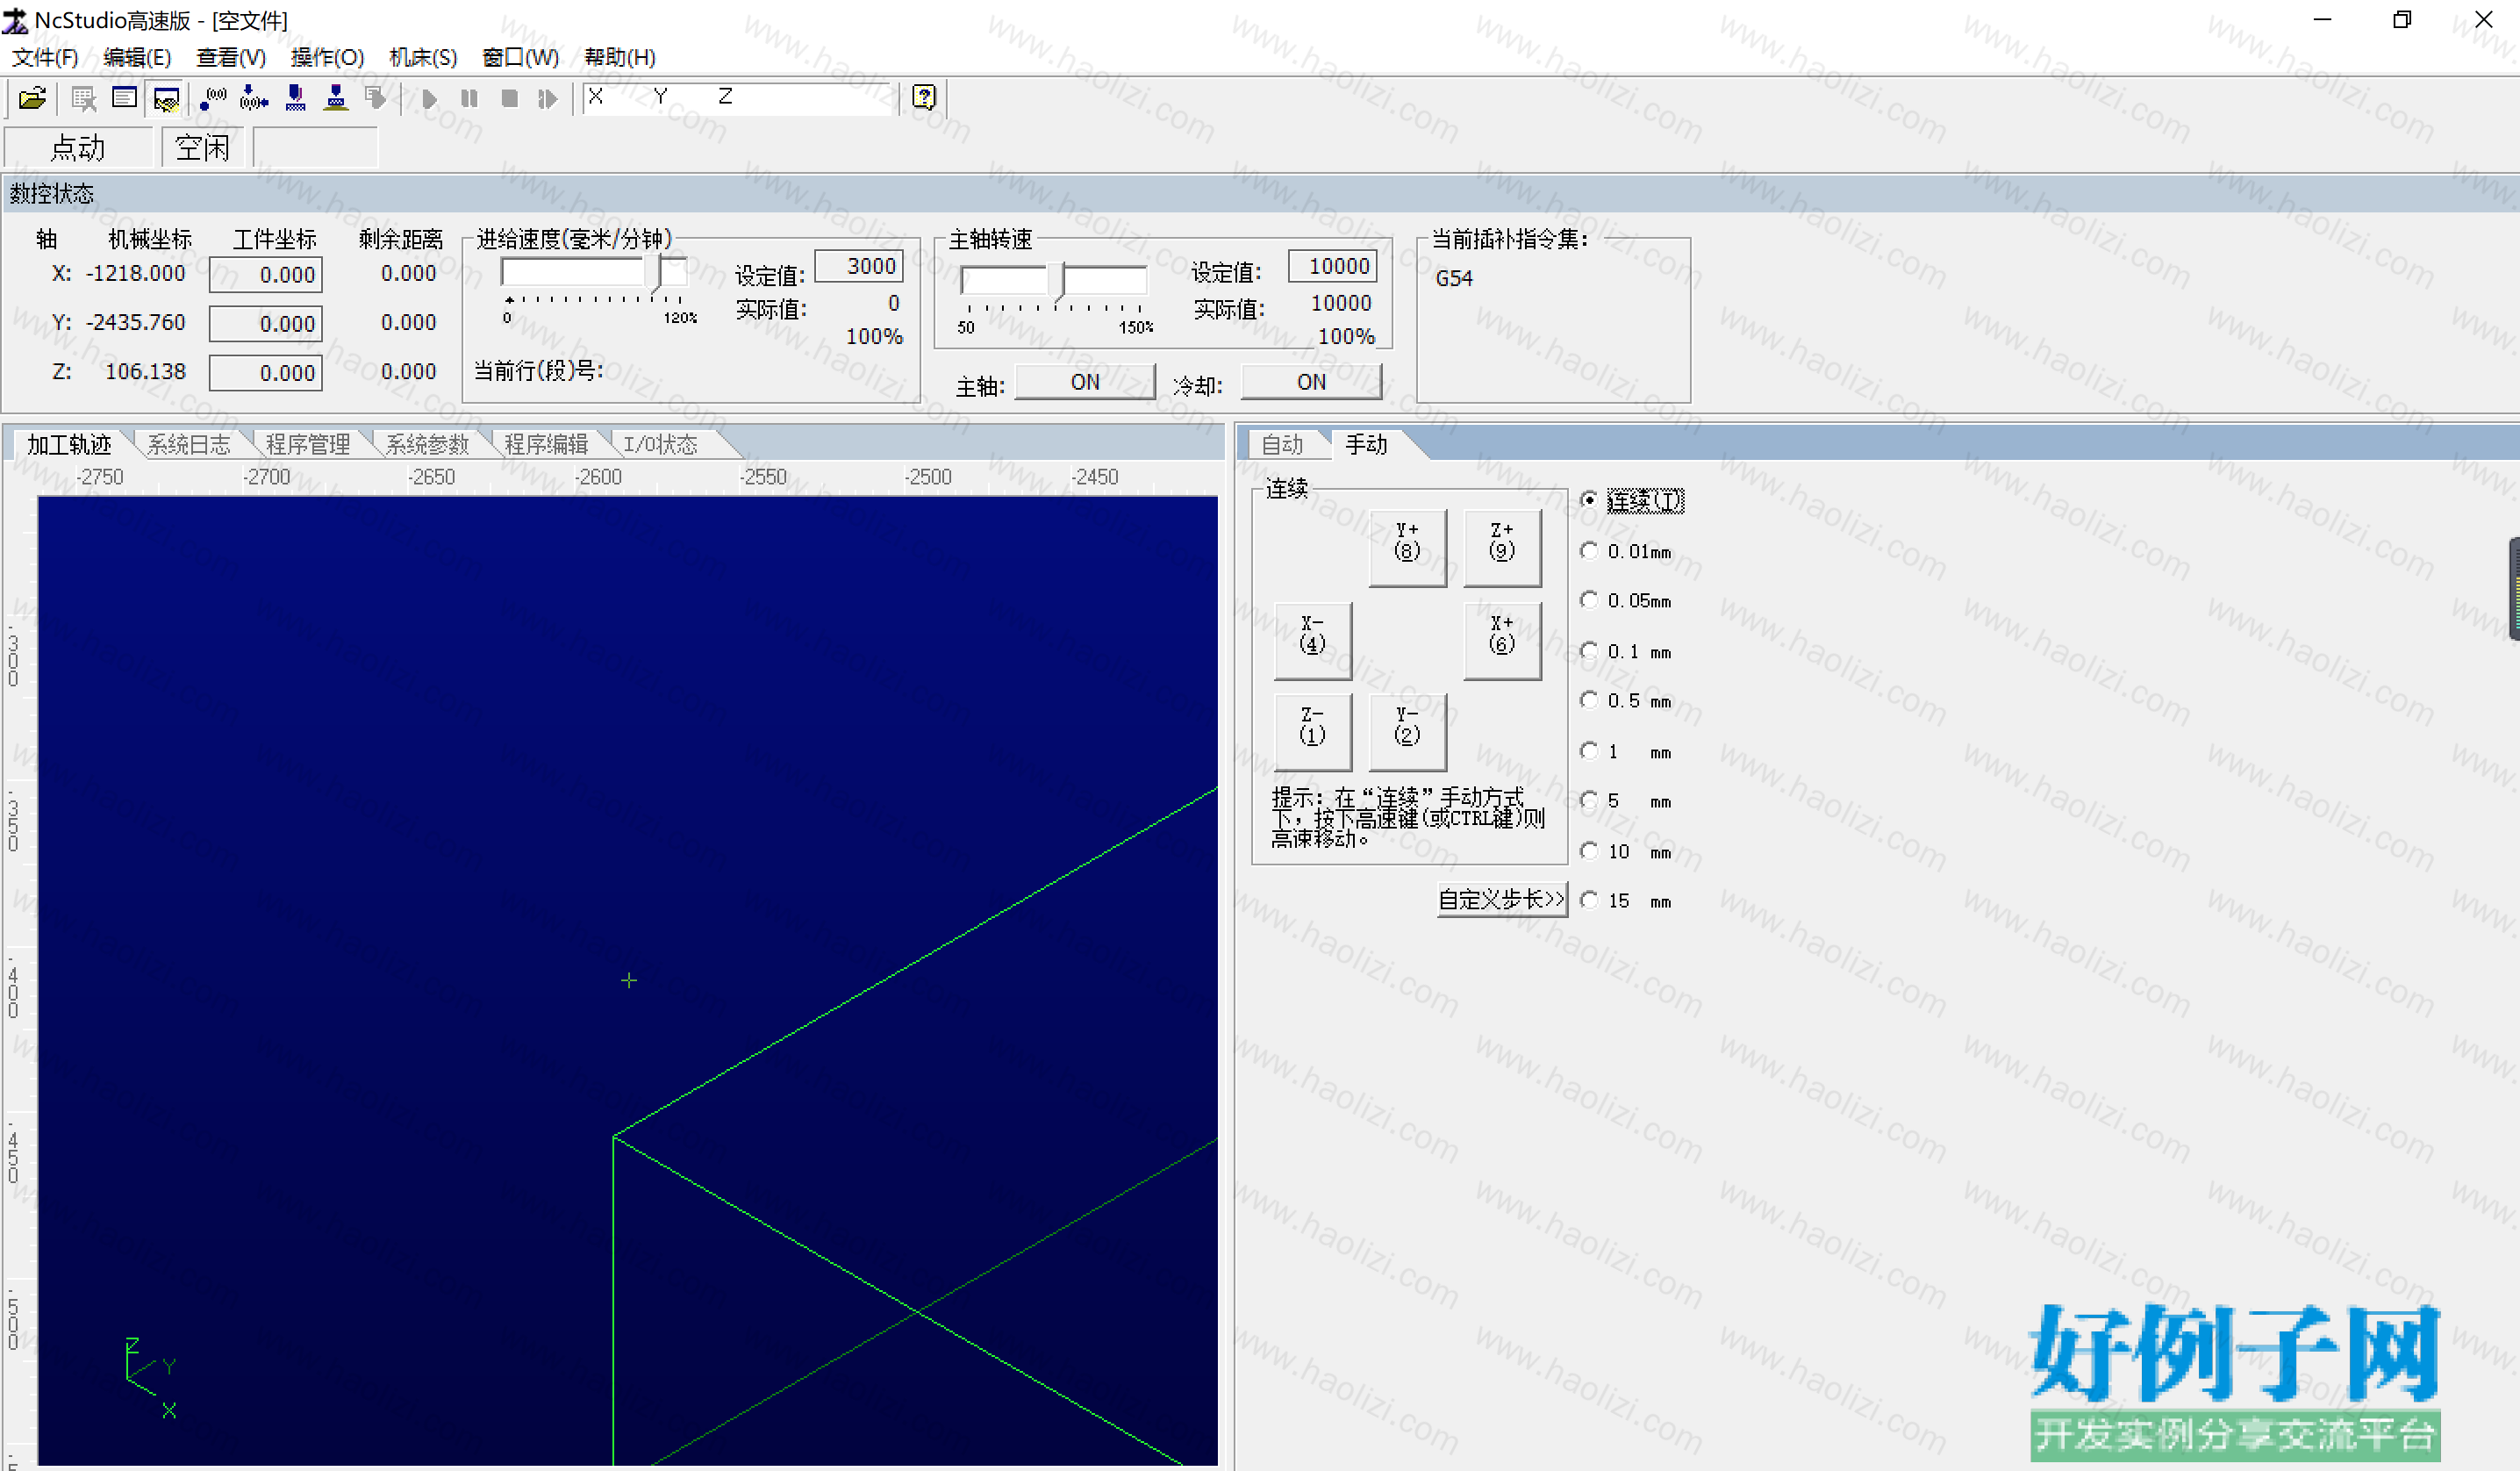
Task: Click the Z+ (9) jog button
Action: (x=1502, y=547)
